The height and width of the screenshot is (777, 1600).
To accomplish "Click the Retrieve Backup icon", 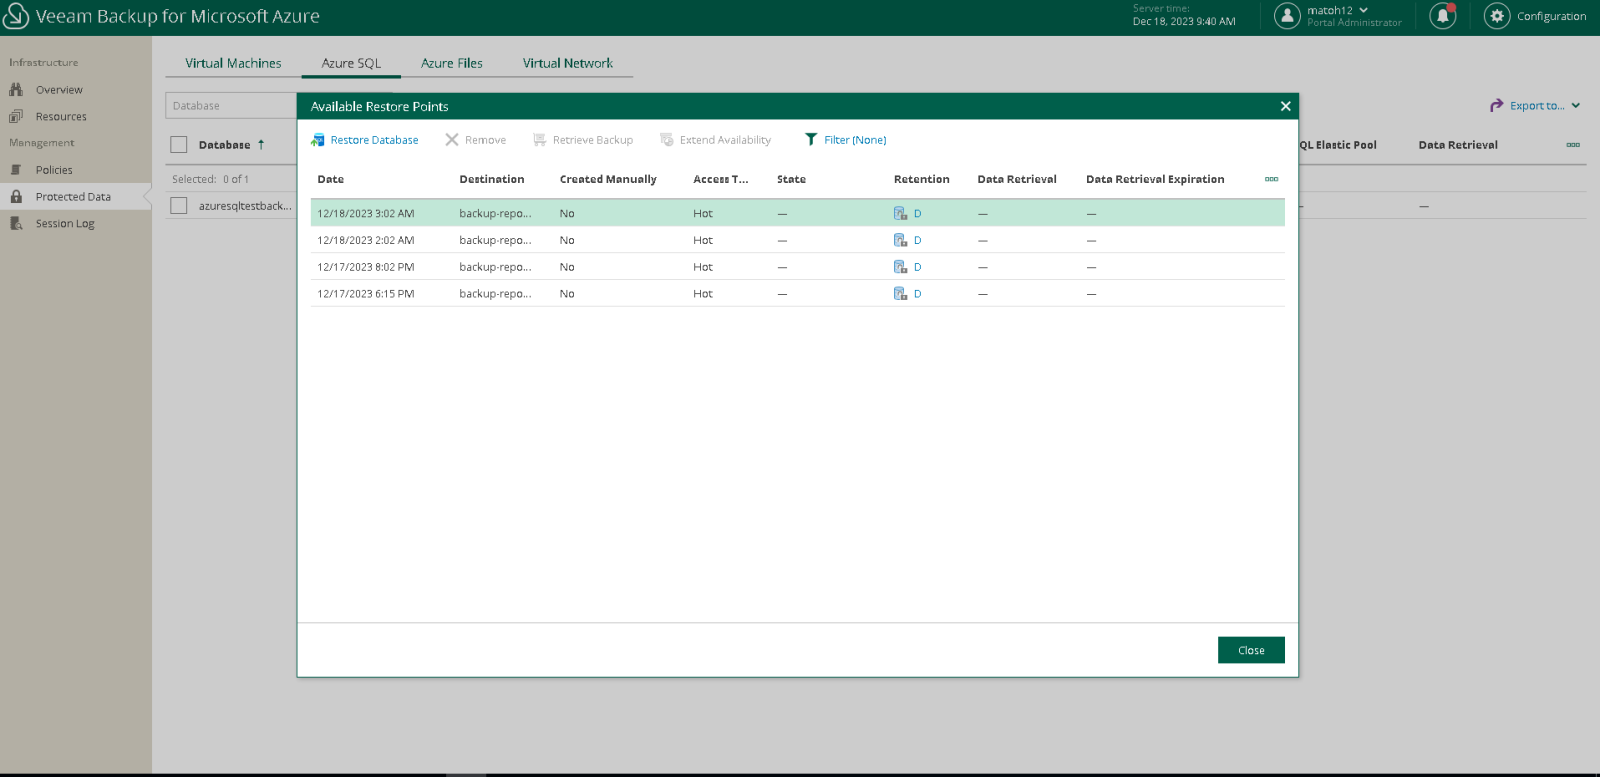I will pyautogui.click(x=540, y=140).
